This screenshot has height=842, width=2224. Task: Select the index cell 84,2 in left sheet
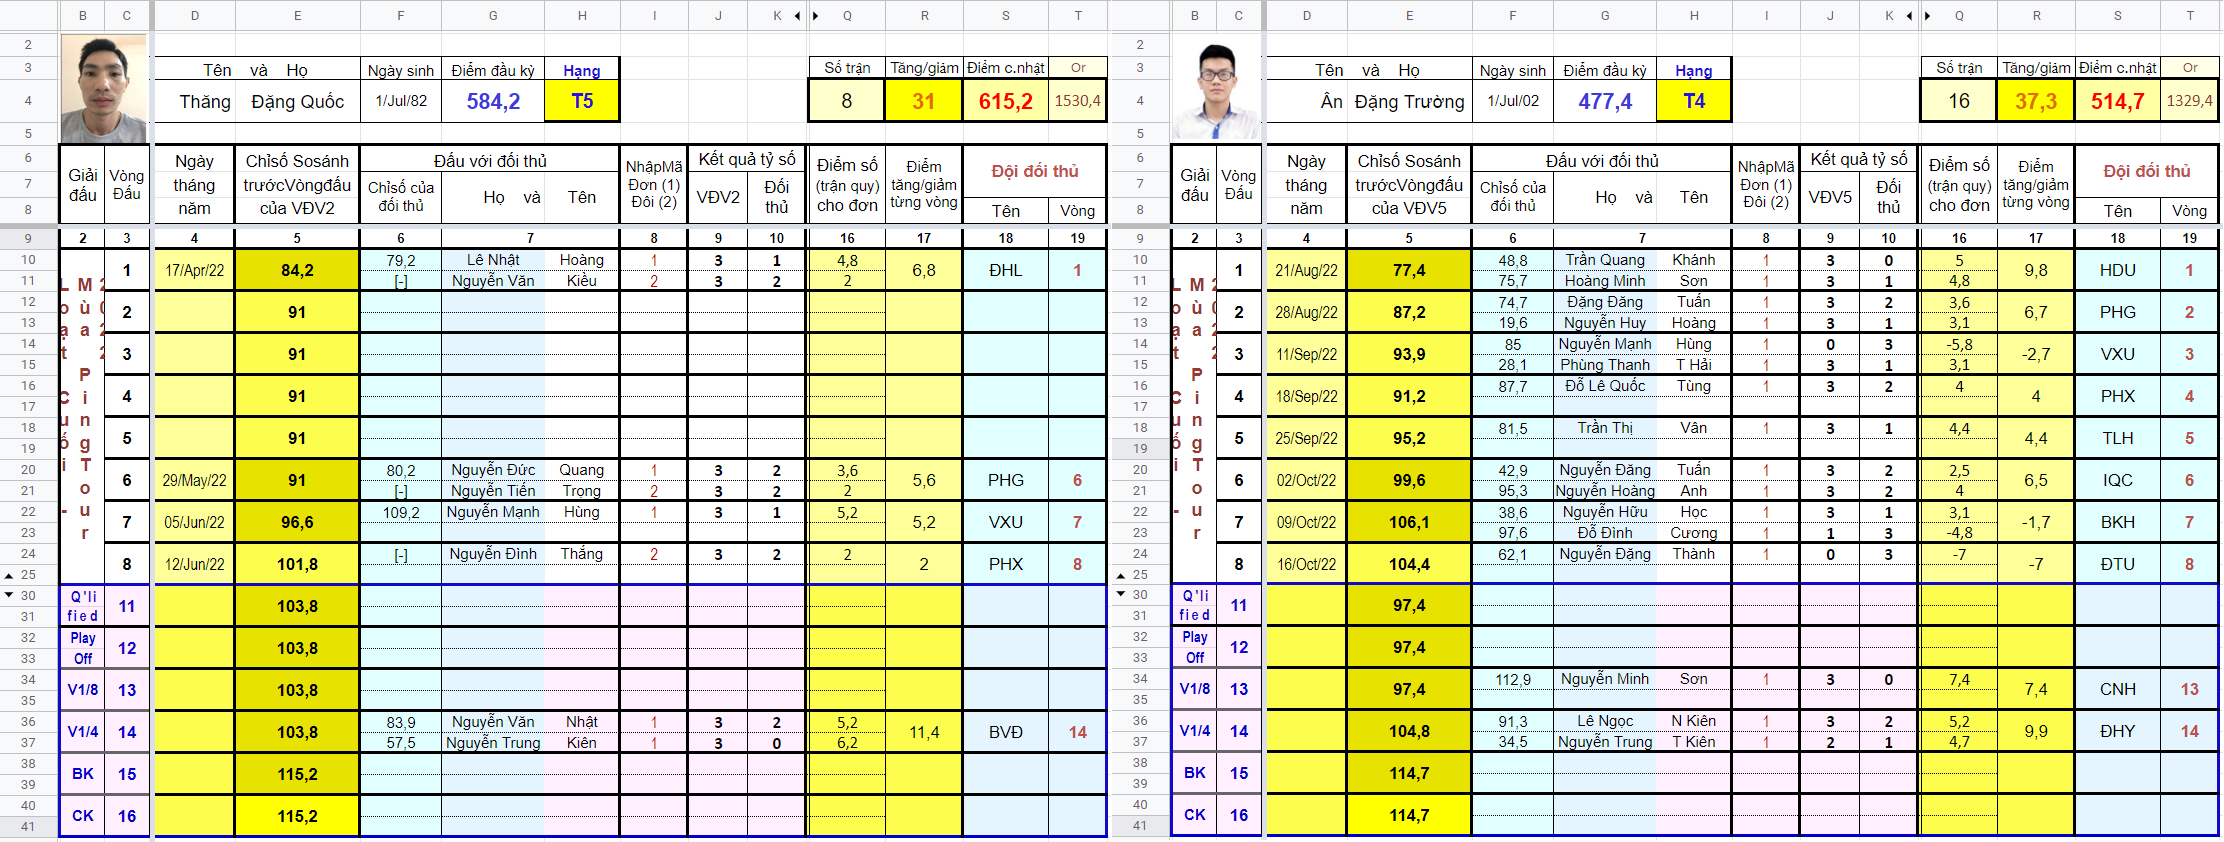[x=298, y=271]
